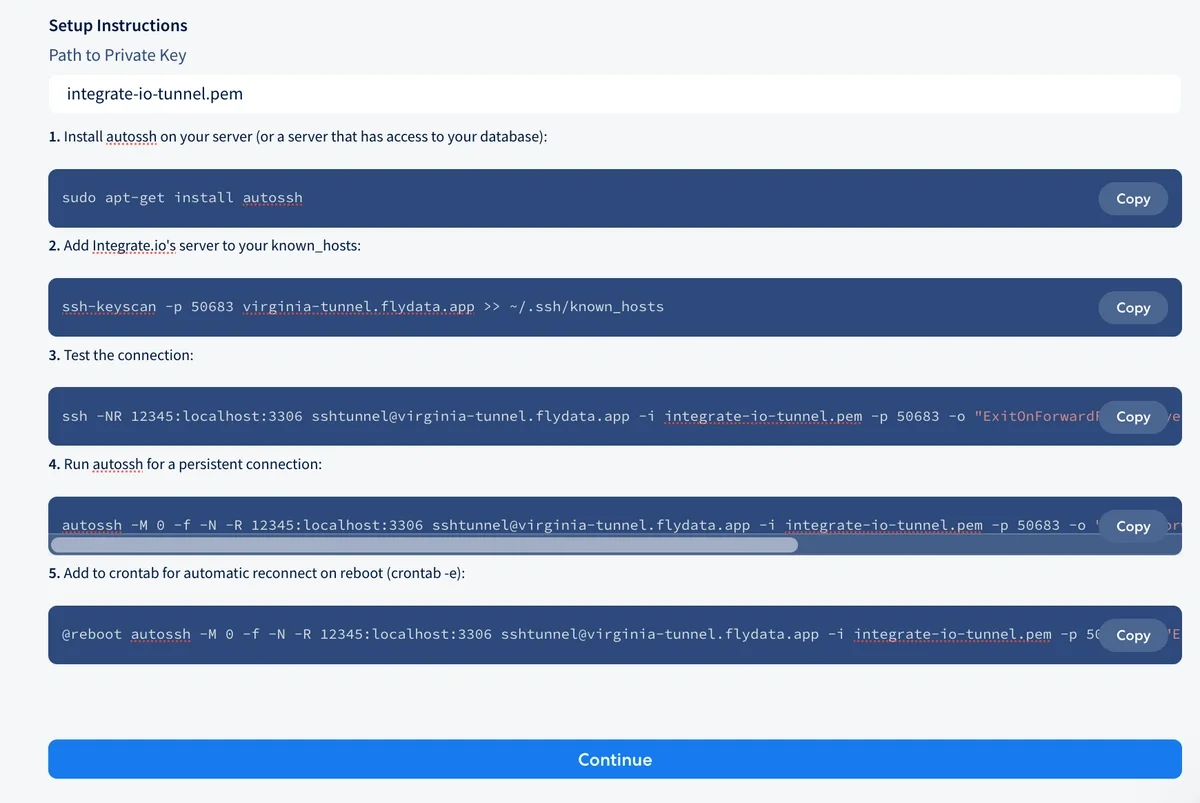Image resolution: width=1200 pixels, height=803 pixels.
Task: Copy the ssh-keyscan known_hosts command
Action: (x=1132, y=308)
